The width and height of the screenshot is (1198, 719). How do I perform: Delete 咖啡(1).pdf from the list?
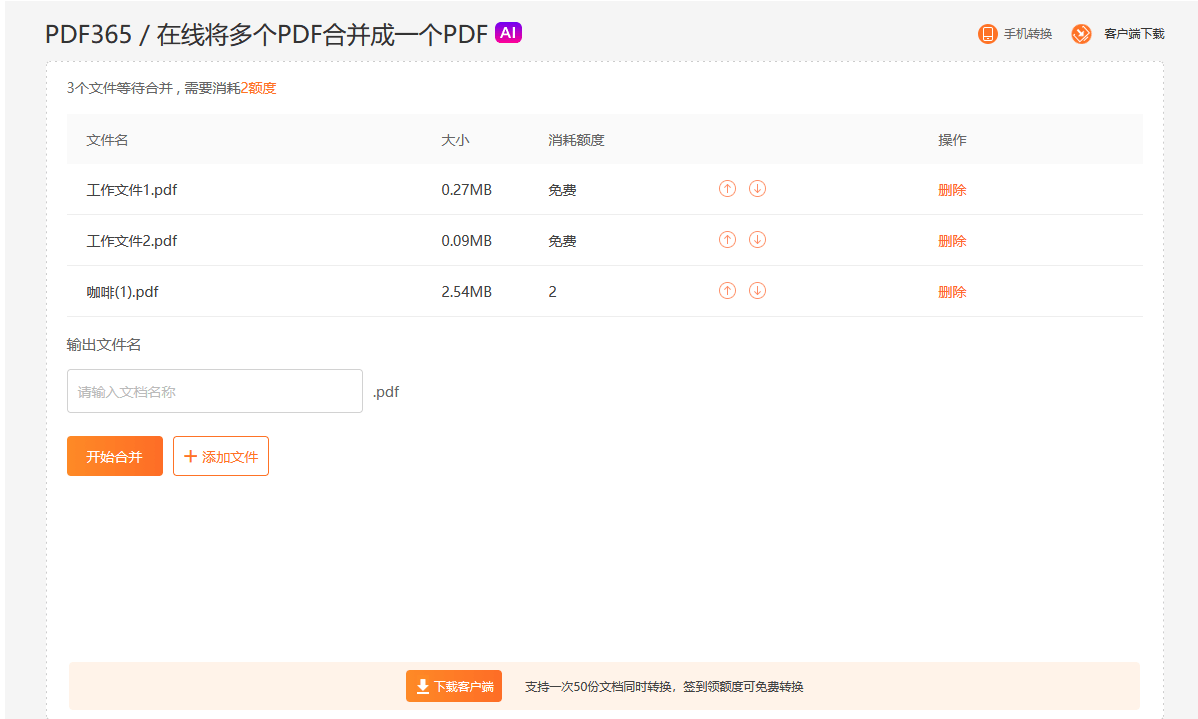(x=952, y=292)
